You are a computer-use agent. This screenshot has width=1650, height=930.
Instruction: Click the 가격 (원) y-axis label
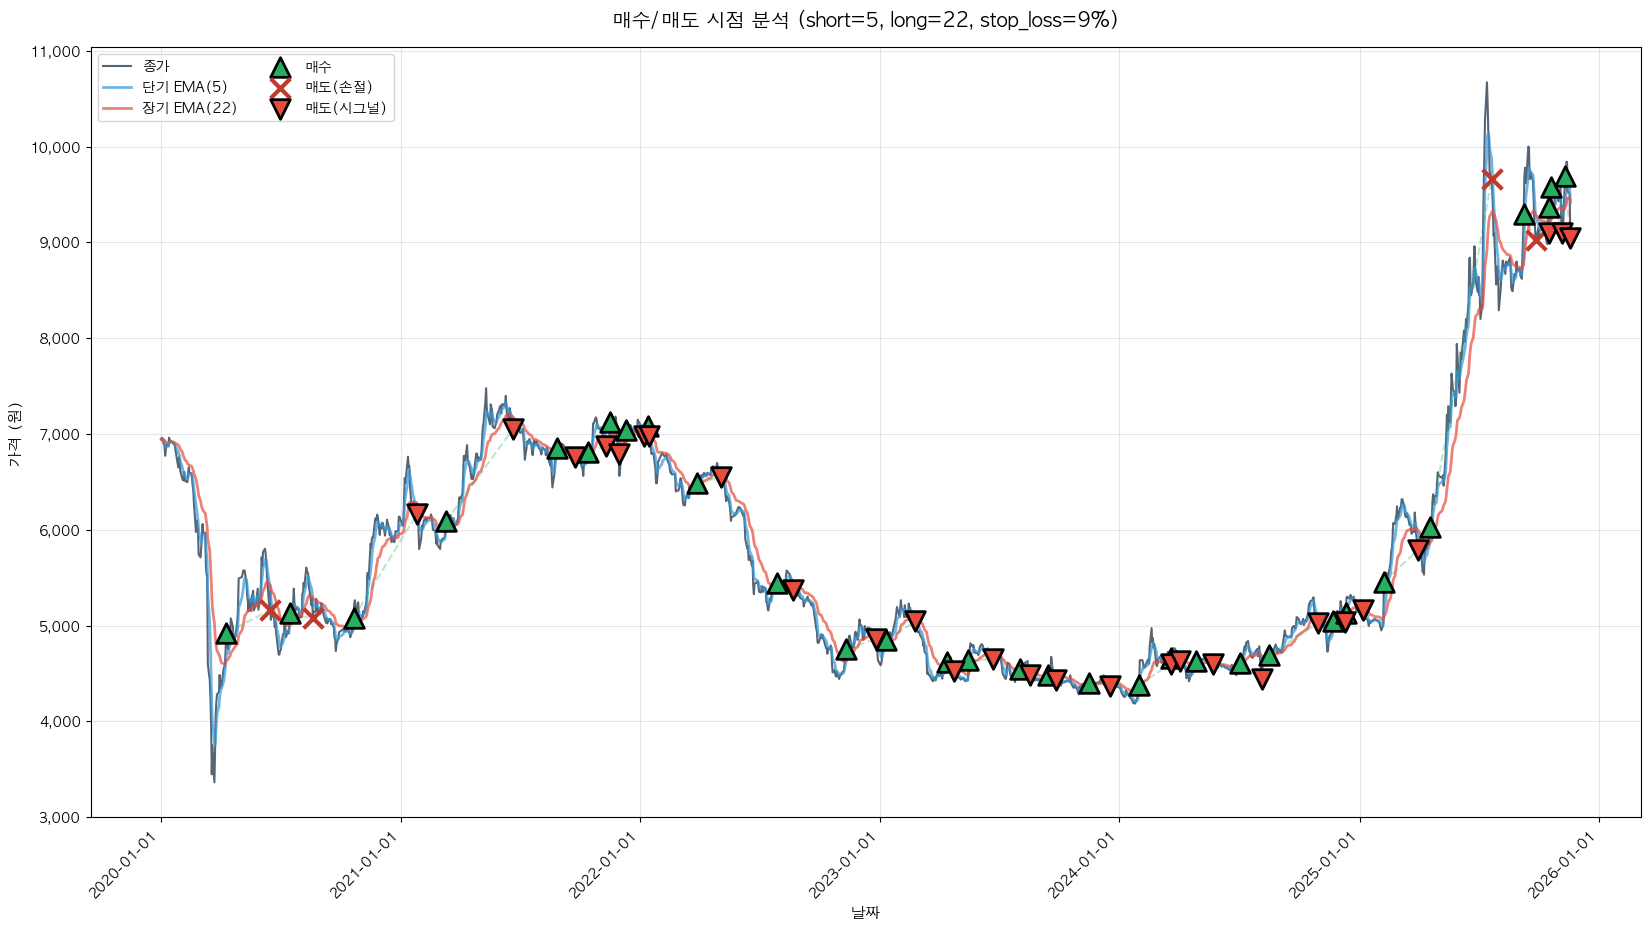pyautogui.click(x=14, y=435)
